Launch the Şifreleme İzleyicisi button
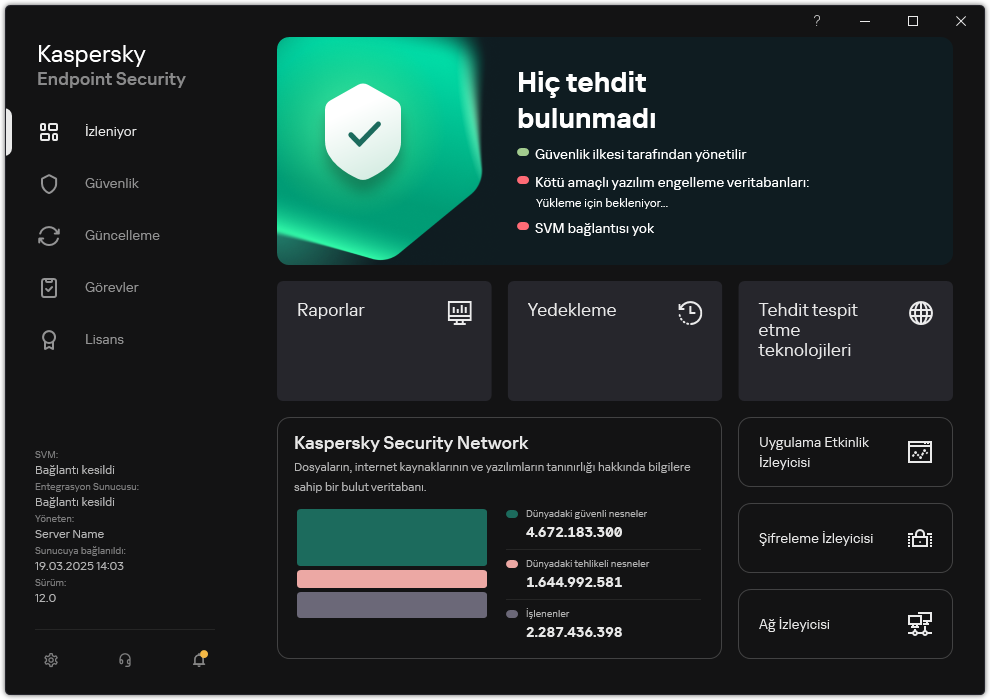 point(845,538)
